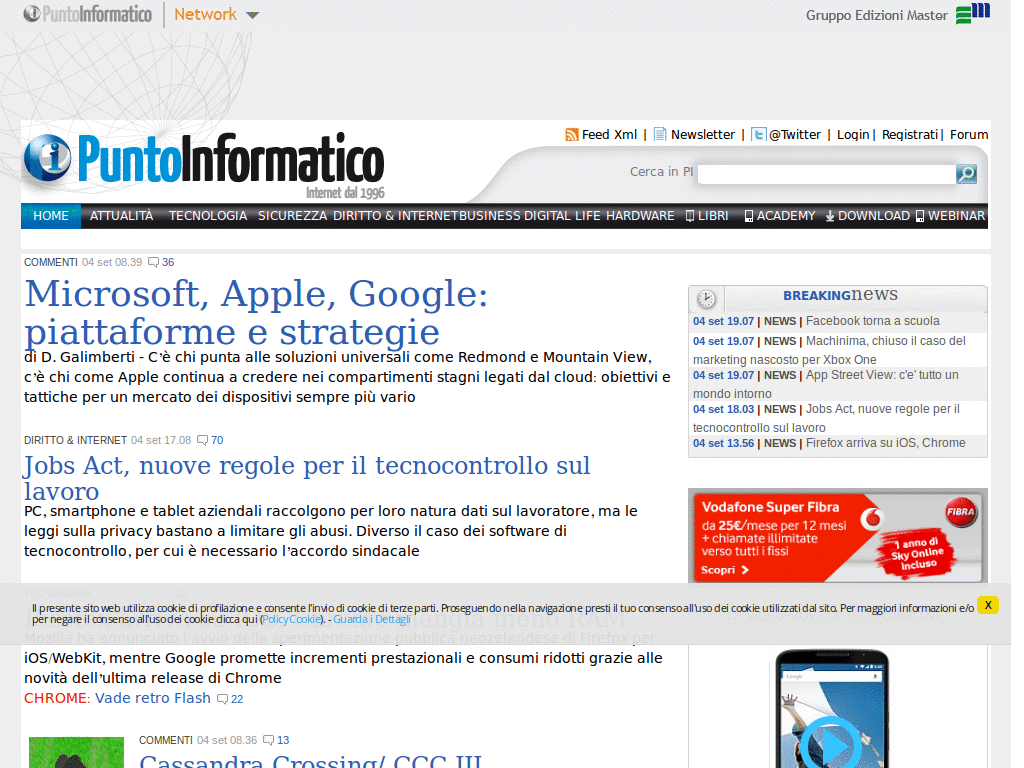The height and width of the screenshot is (768, 1024).
Task: Open CHROME: Vade retro Flash link
Action: pyautogui.click(x=118, y=698)
